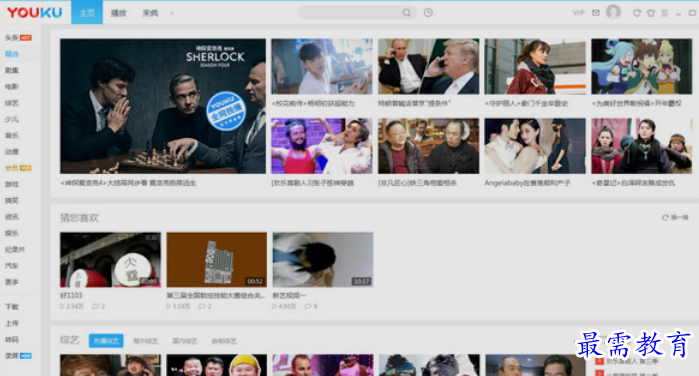Click the 换一换 refresh recommendations button

[675, 218]
